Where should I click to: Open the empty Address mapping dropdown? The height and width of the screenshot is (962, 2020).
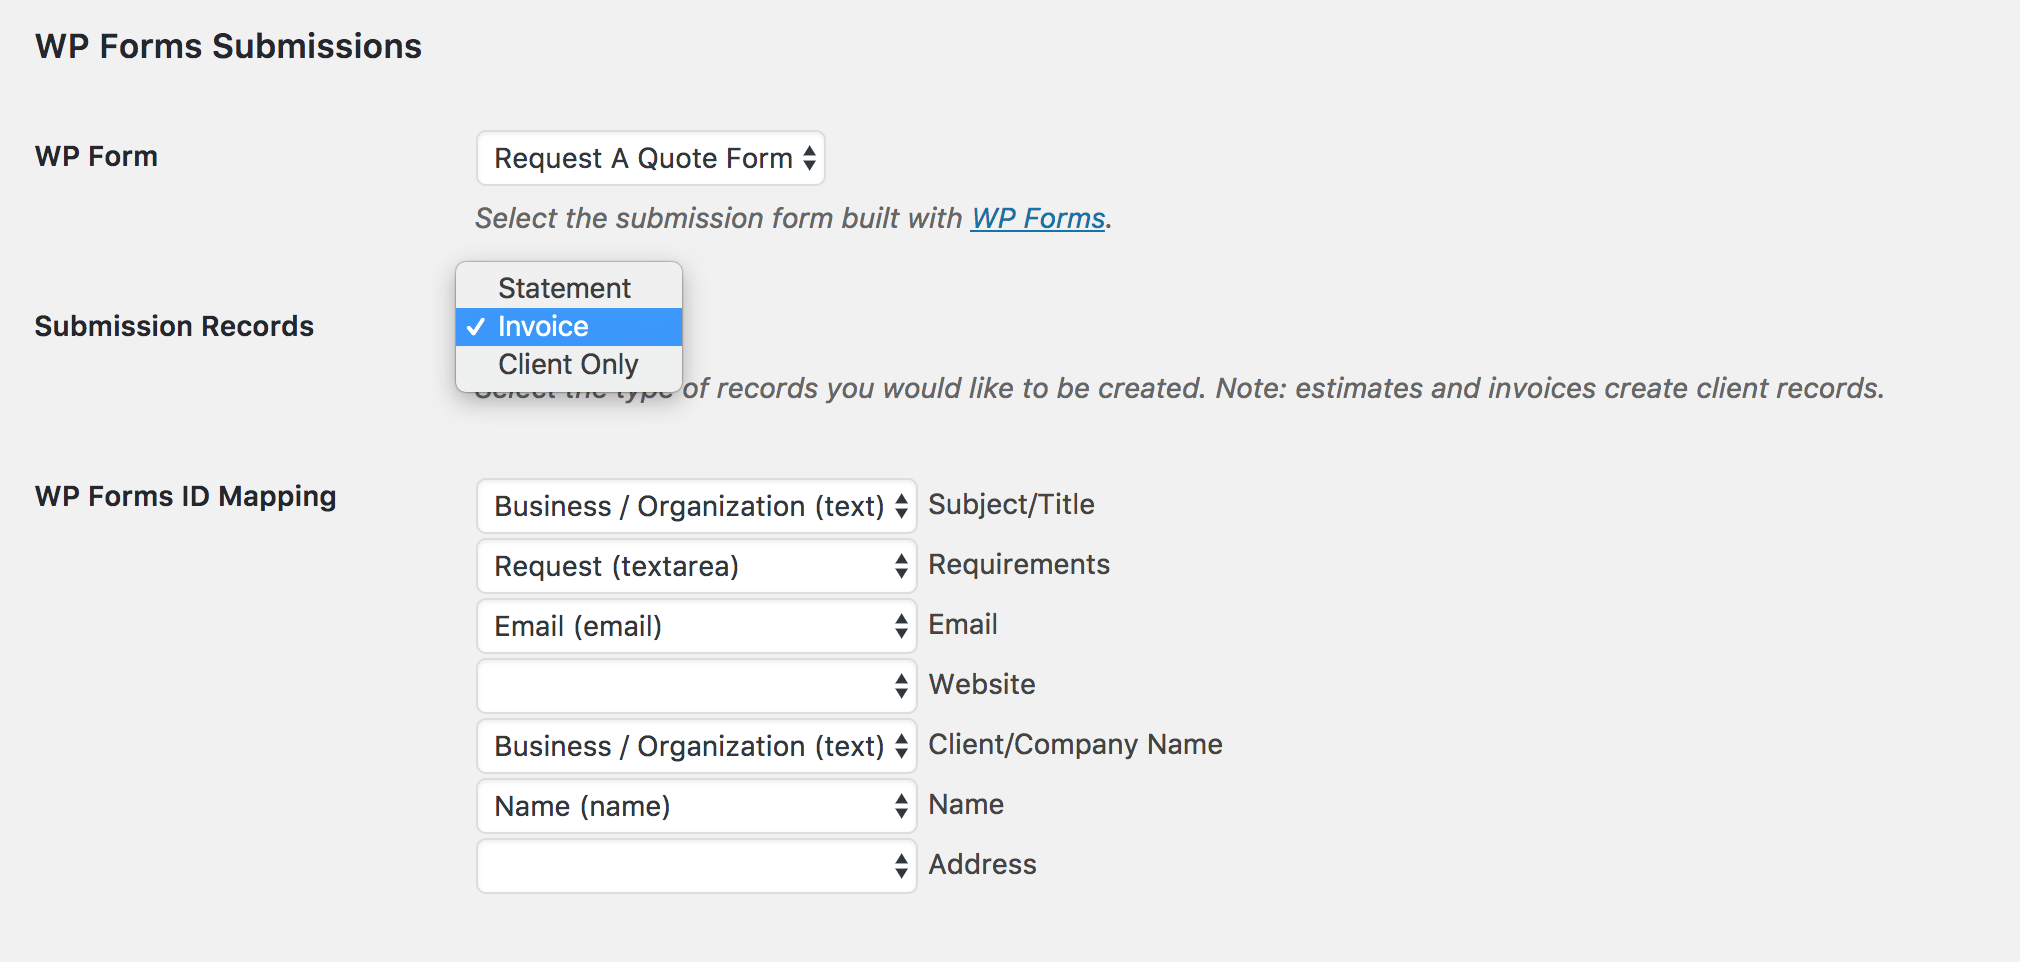[696, 866]
